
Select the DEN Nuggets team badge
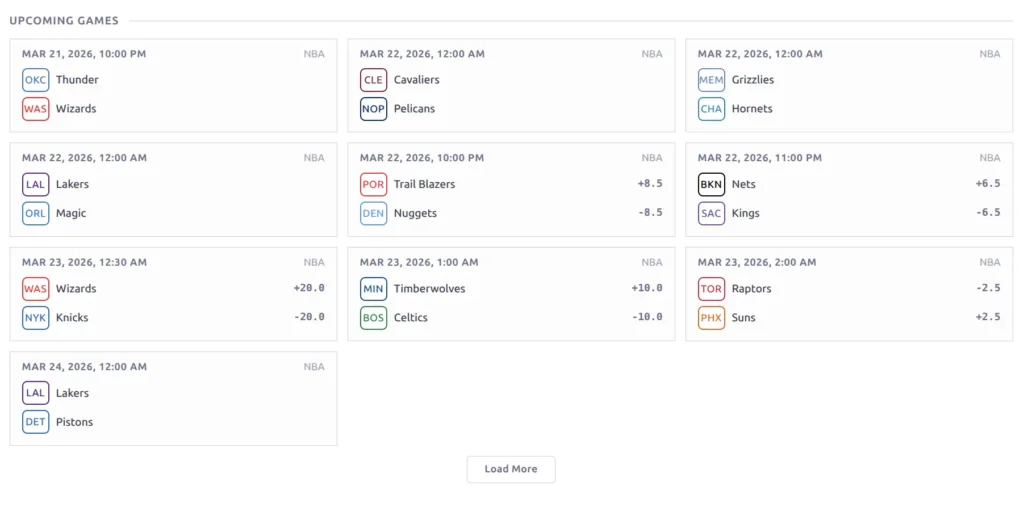374,213
